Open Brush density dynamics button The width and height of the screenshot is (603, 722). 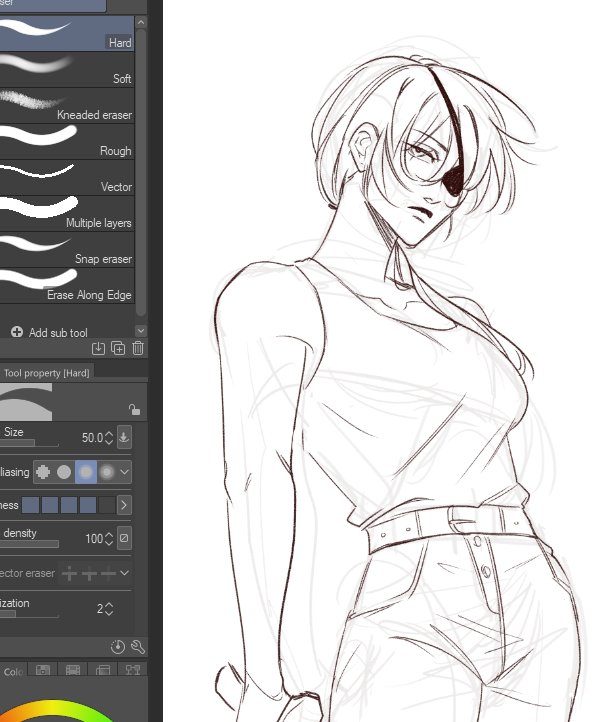(124, 538)
